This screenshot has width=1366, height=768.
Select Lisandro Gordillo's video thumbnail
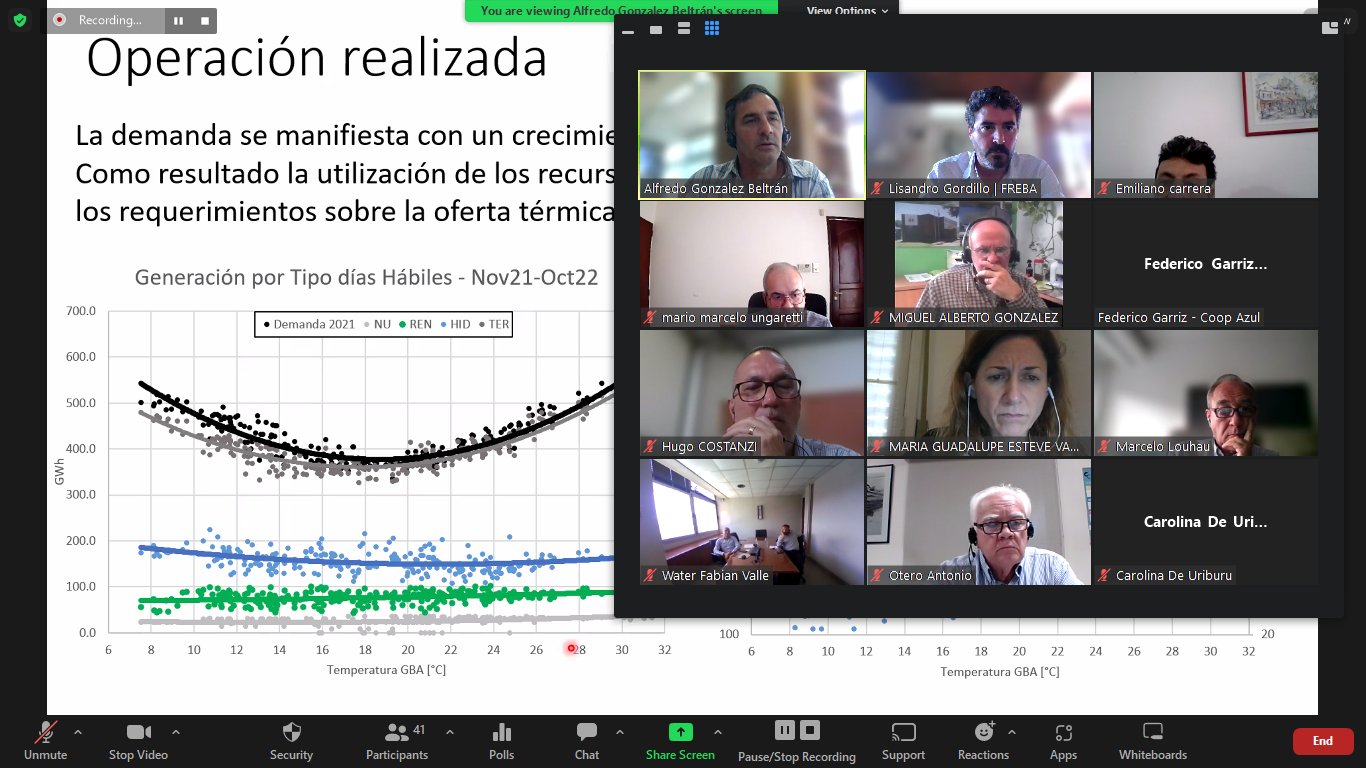click(978, 135)
